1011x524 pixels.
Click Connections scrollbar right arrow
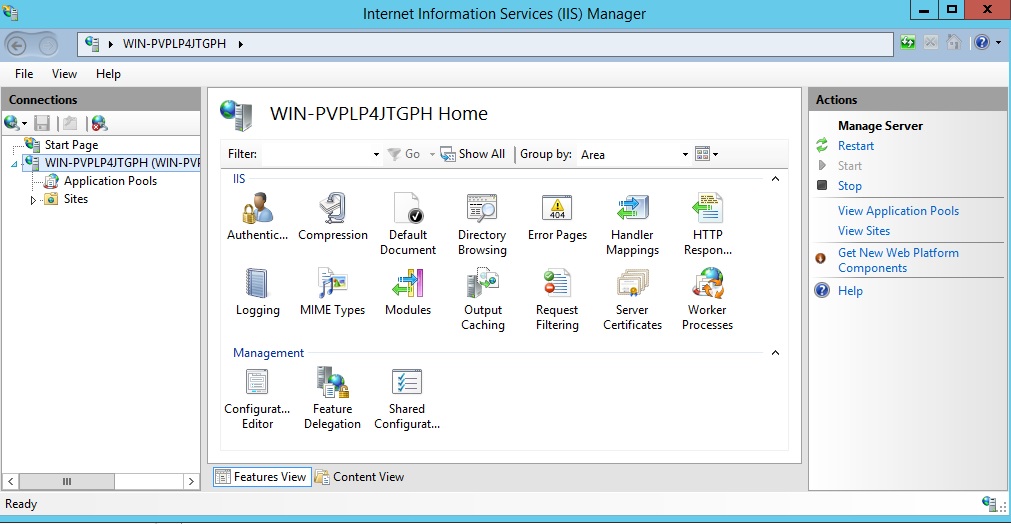click(x=191, y=481)
